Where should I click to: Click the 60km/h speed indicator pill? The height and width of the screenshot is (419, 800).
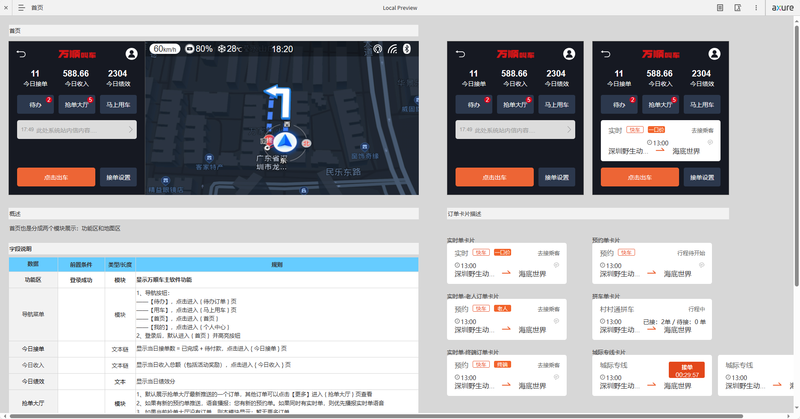click(x=166, y=48)
